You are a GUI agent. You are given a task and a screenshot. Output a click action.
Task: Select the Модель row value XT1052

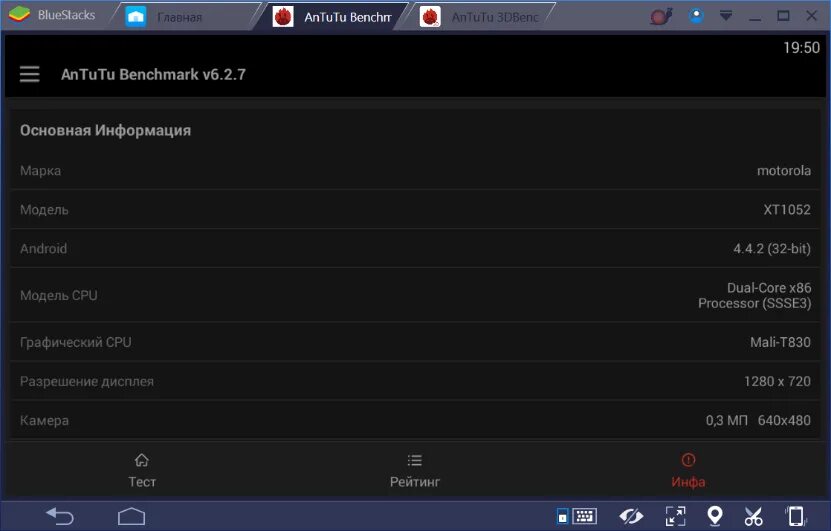pos(787,210)
